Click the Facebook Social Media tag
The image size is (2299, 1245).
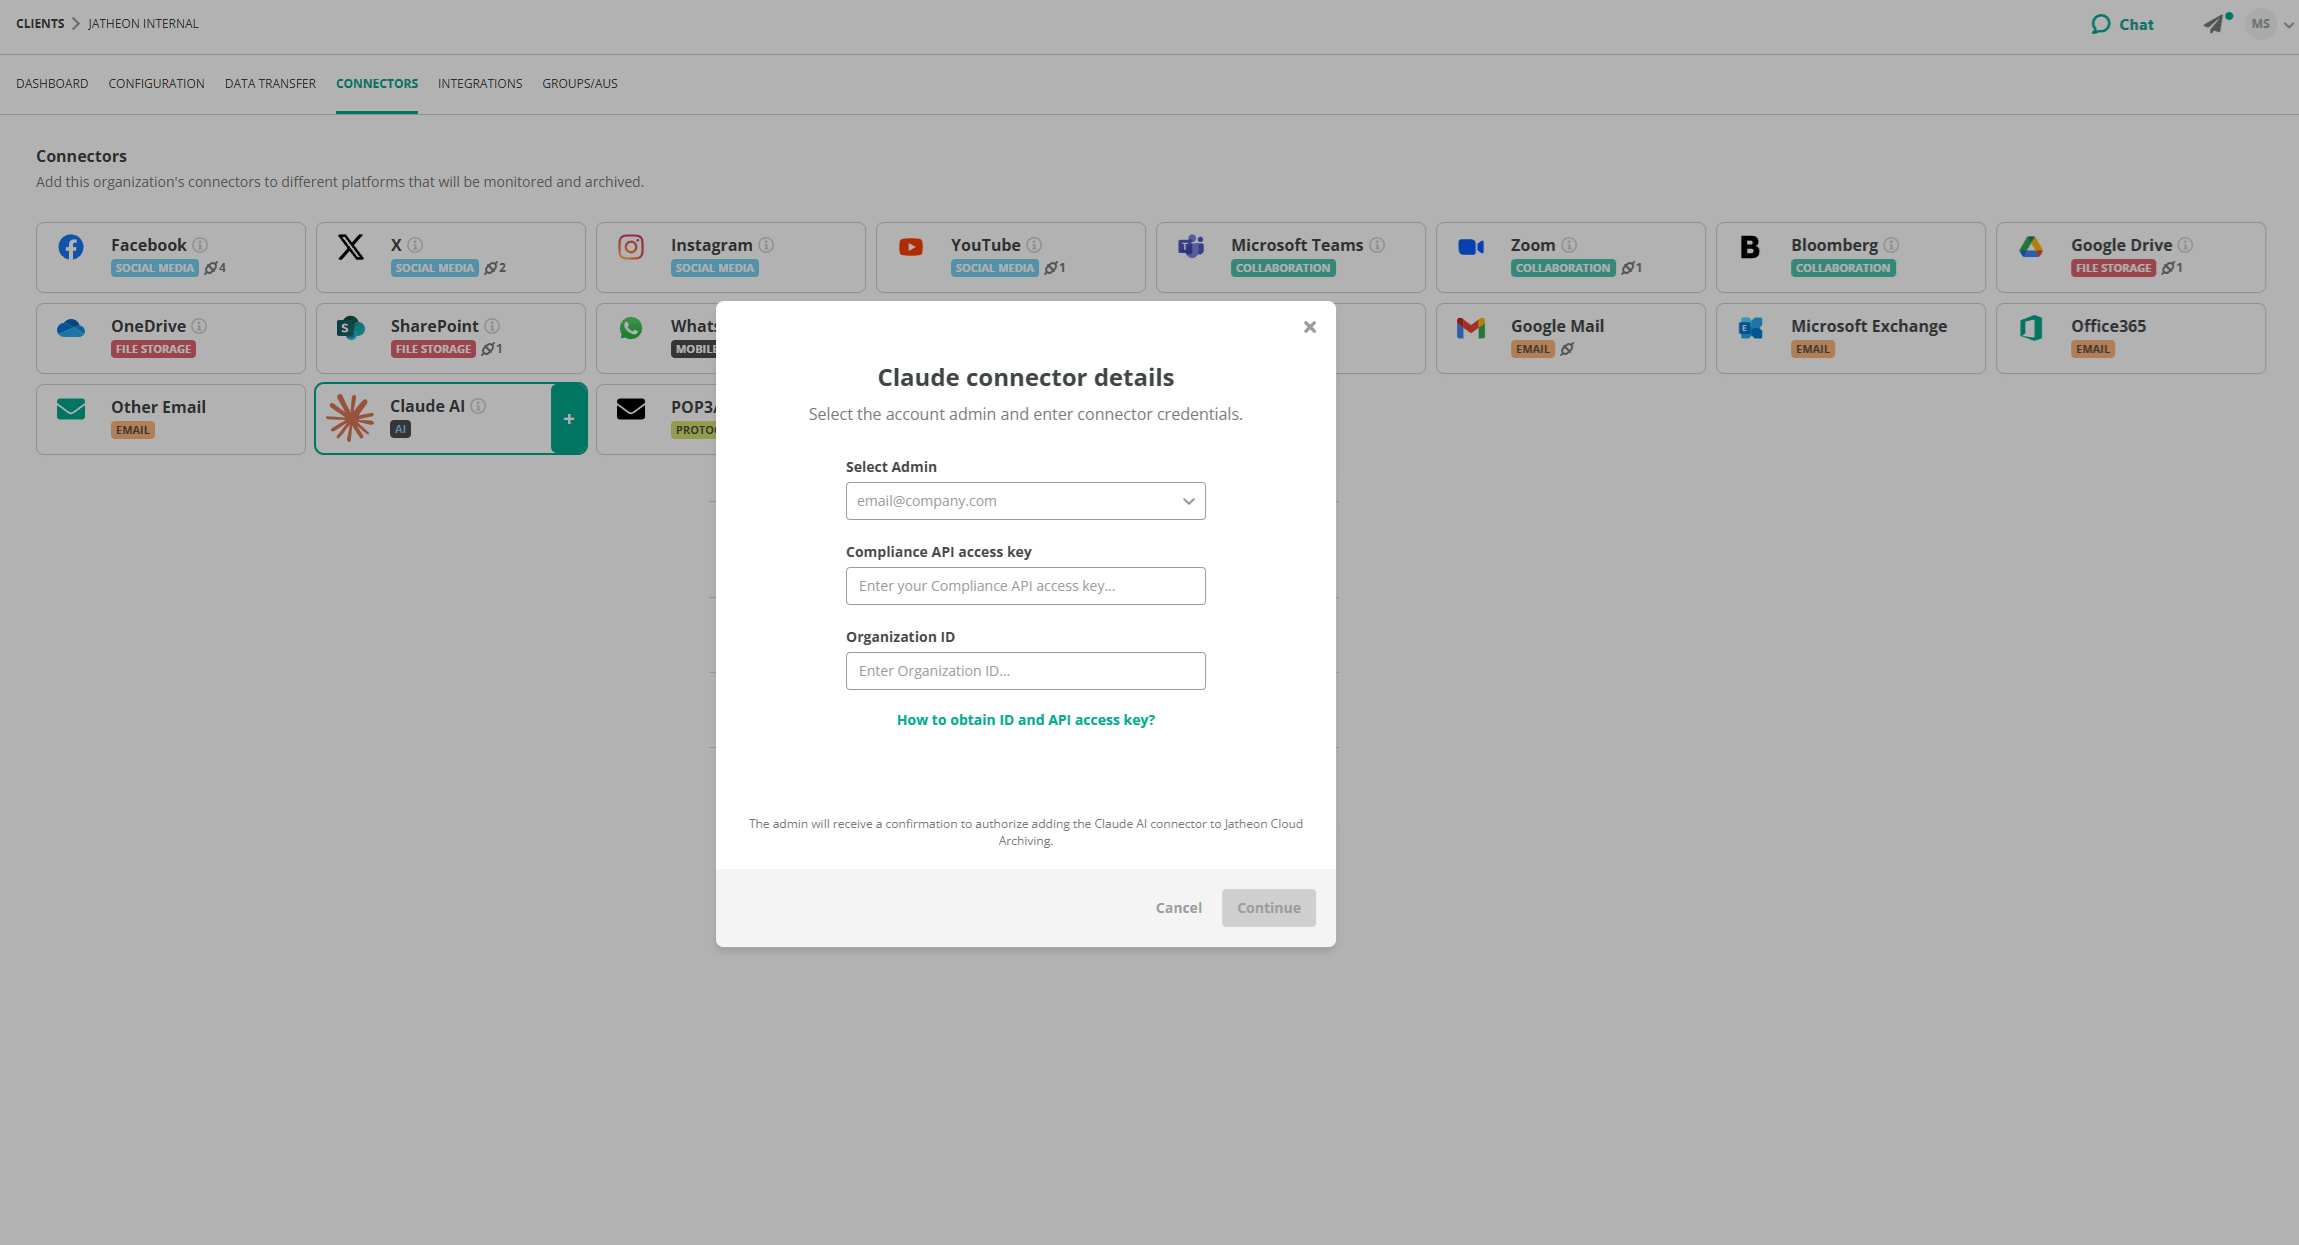point(155,268)
